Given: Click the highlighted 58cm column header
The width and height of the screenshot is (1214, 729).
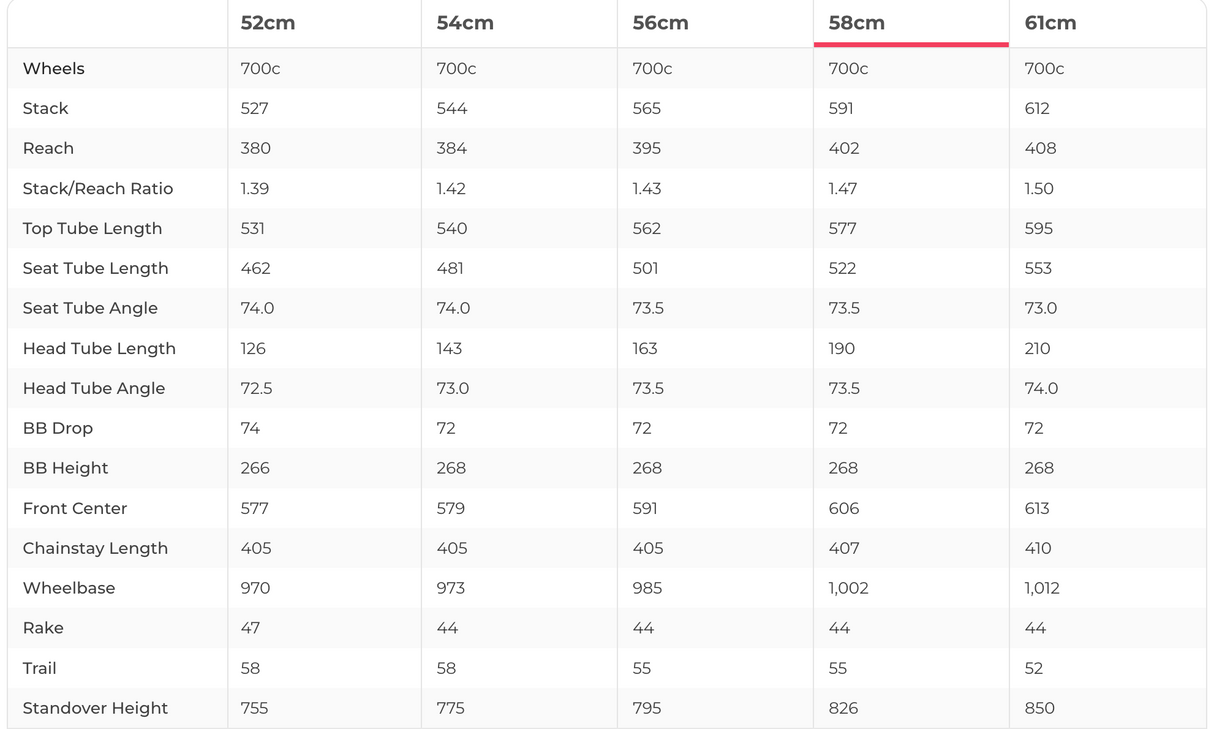Looking at the screenshot, I should (857, 23).
